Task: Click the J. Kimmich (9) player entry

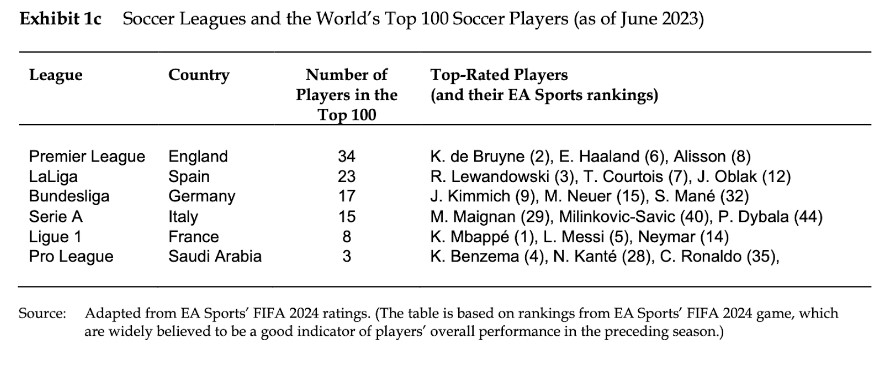Action: pos(480,197)
